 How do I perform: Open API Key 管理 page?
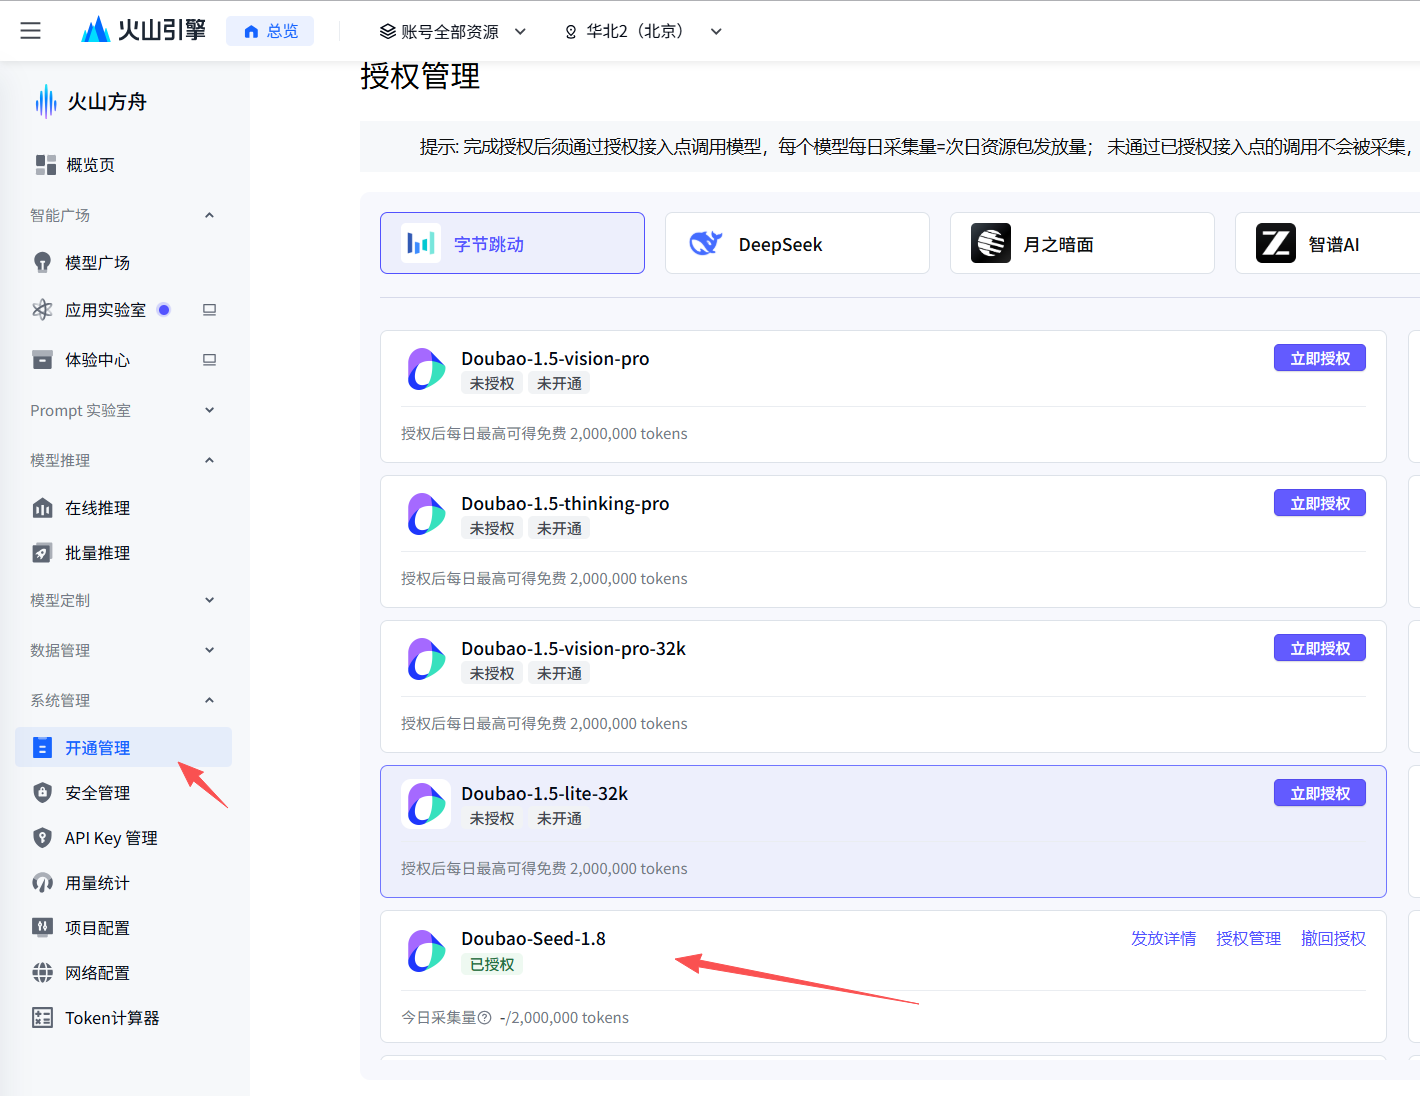[123, 838]
